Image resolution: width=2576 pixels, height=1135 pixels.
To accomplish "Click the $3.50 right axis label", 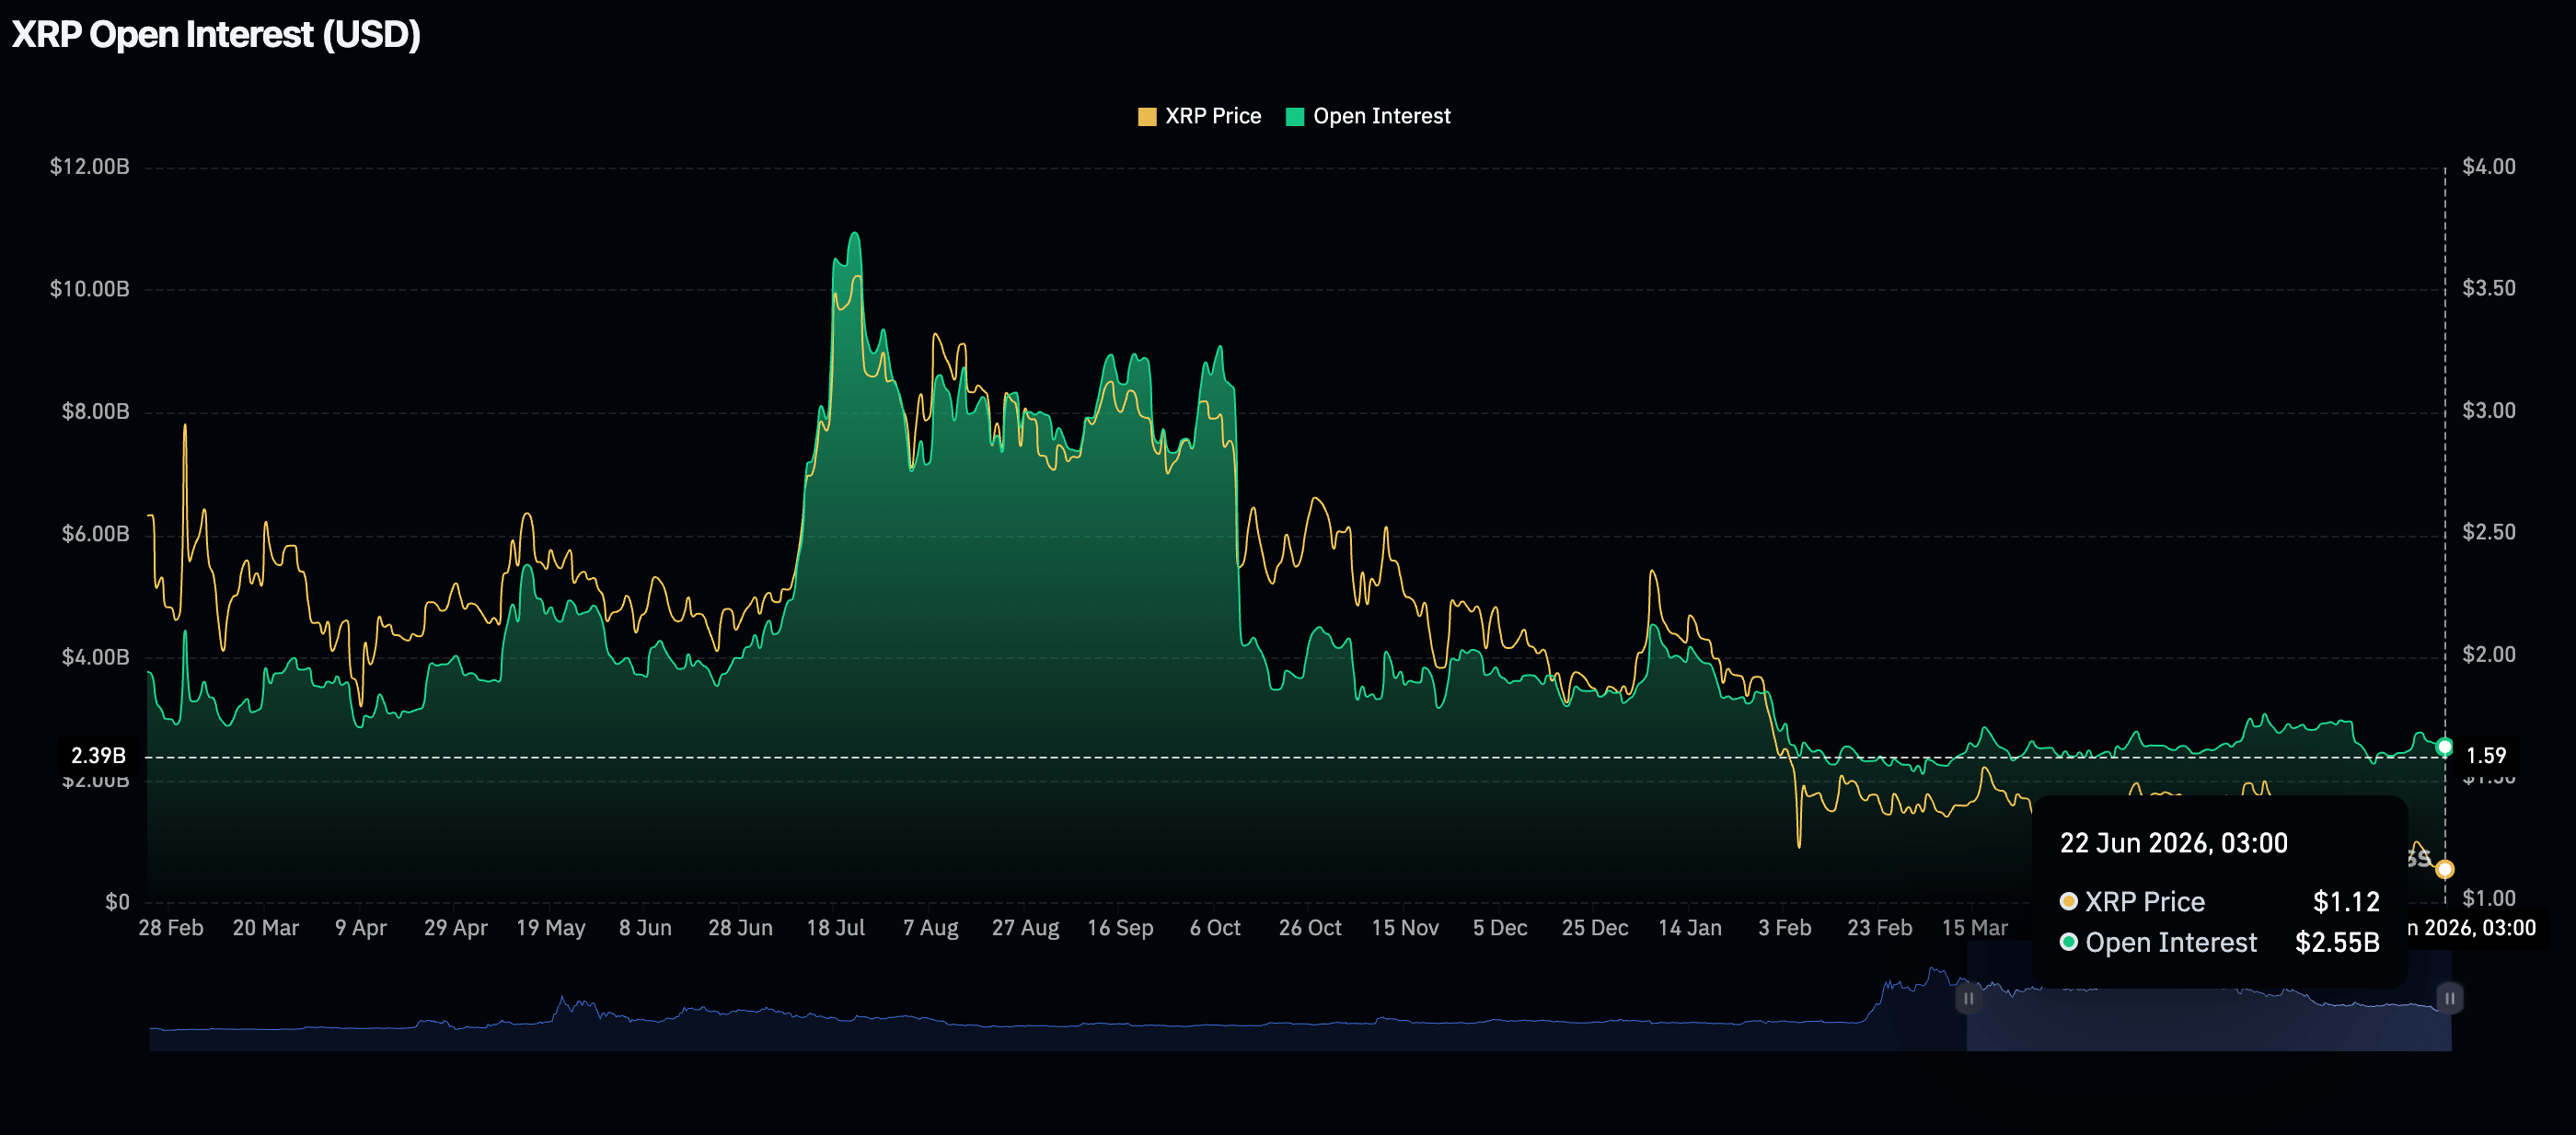I will [x=2489, y=289].
